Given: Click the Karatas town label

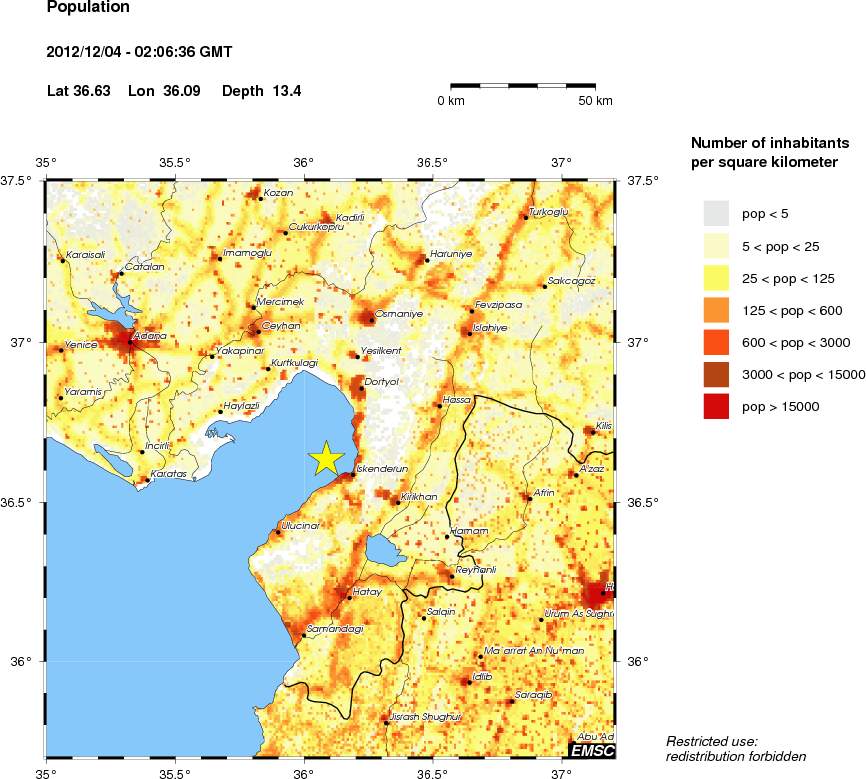Looking at the screenshot, I should coord(168,473).
